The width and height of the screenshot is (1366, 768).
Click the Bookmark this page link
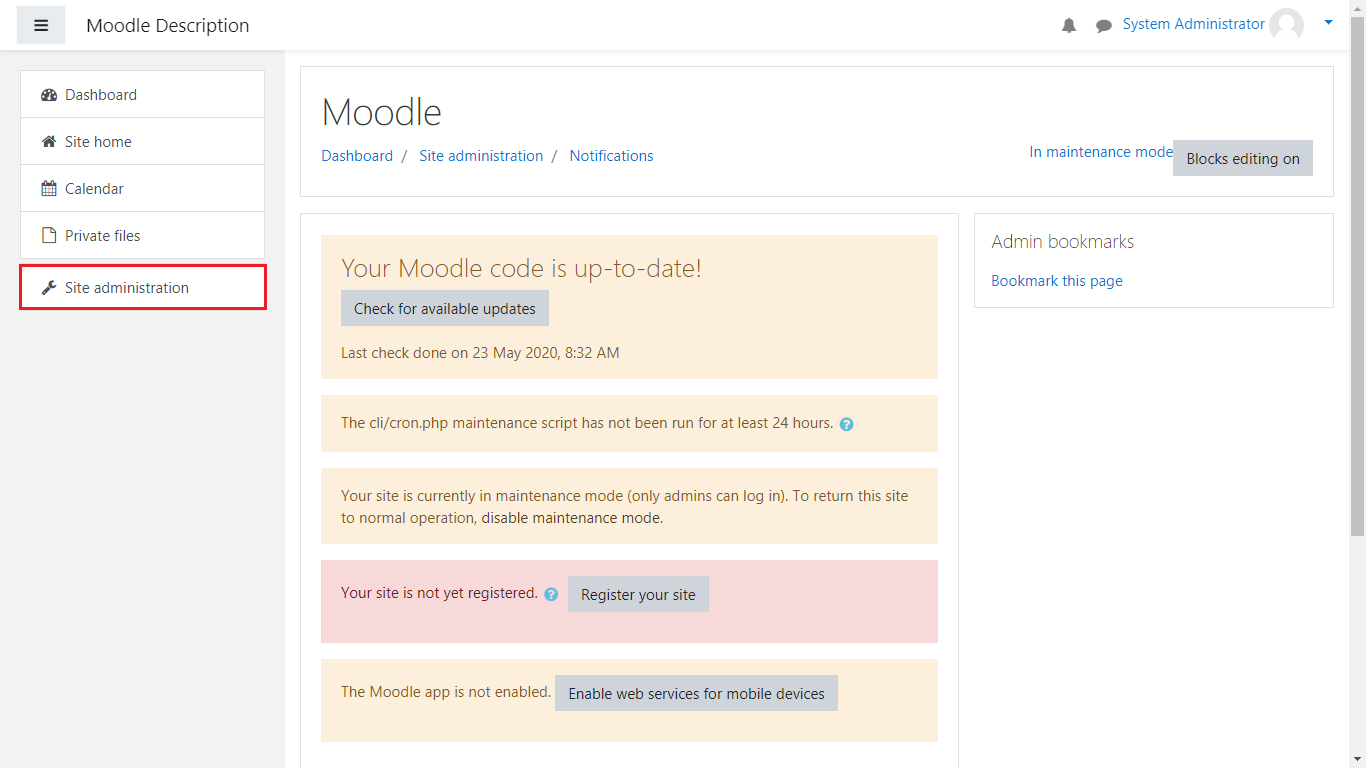(x=1056, y=281)
